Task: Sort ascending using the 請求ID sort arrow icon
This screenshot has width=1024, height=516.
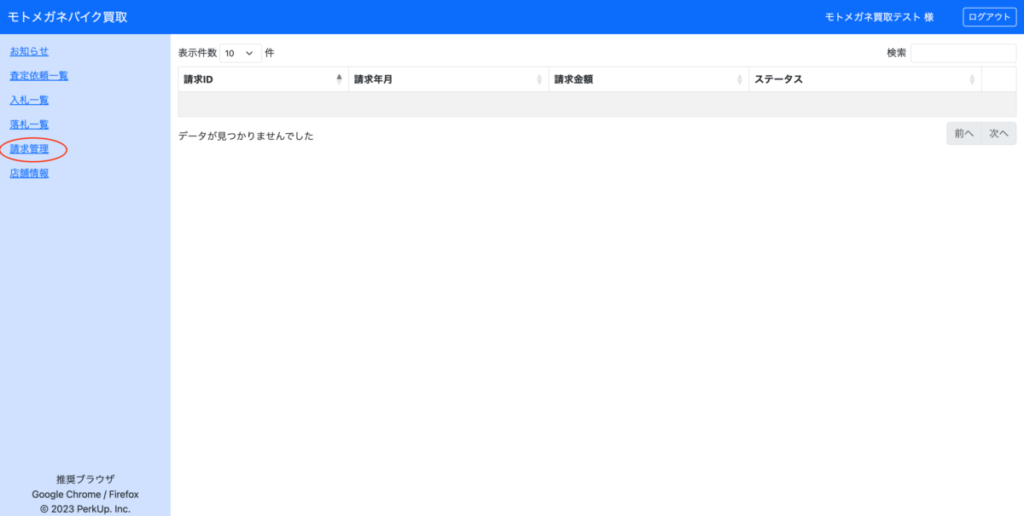Action: pyautogui.click(x=339, y=79)
